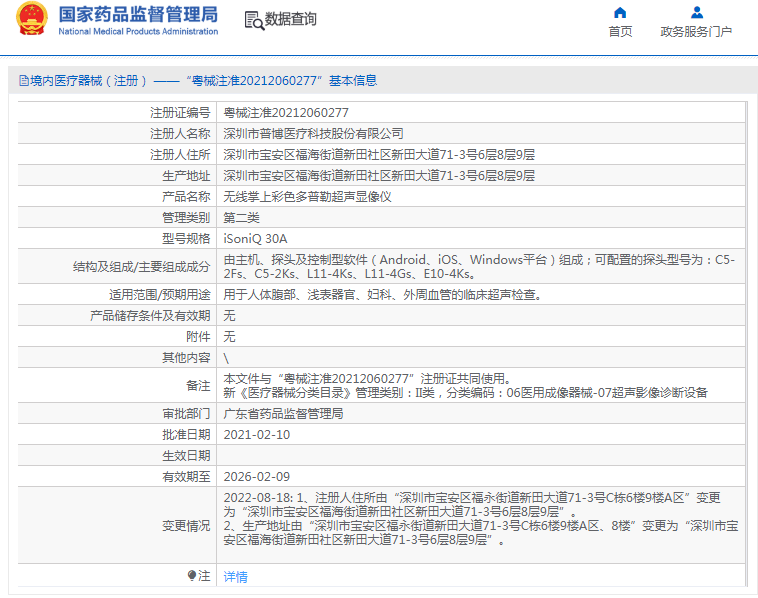Image resolution: width=758 pixels, height=598 pixels.
Task: Click the 适用范围/预期用途 row label
Action: (160, 294)
